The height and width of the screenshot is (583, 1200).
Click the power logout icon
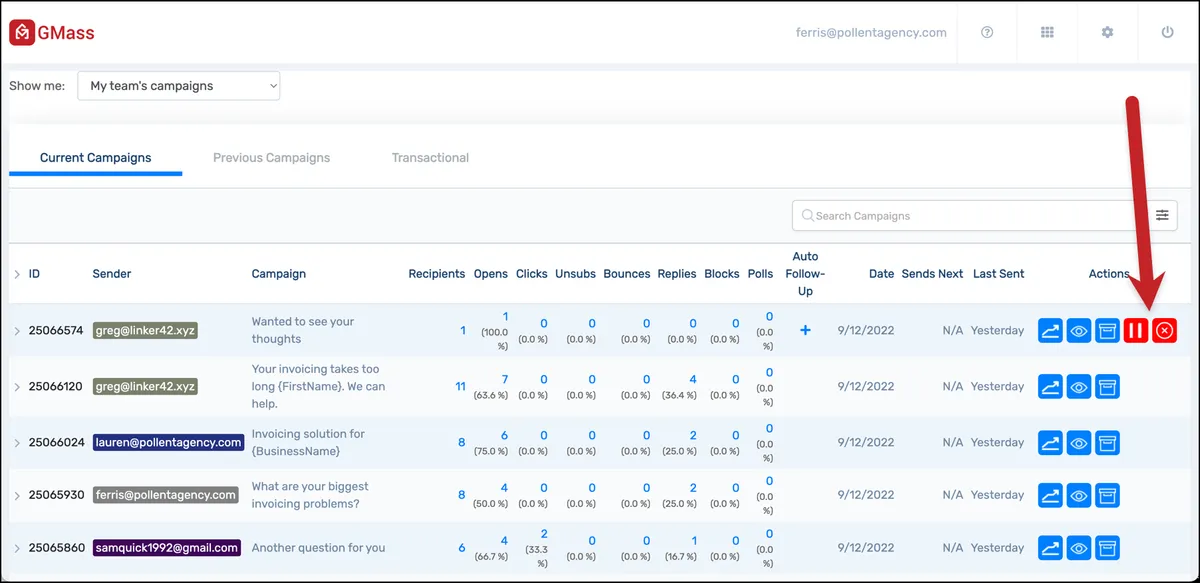(1167, 32)
